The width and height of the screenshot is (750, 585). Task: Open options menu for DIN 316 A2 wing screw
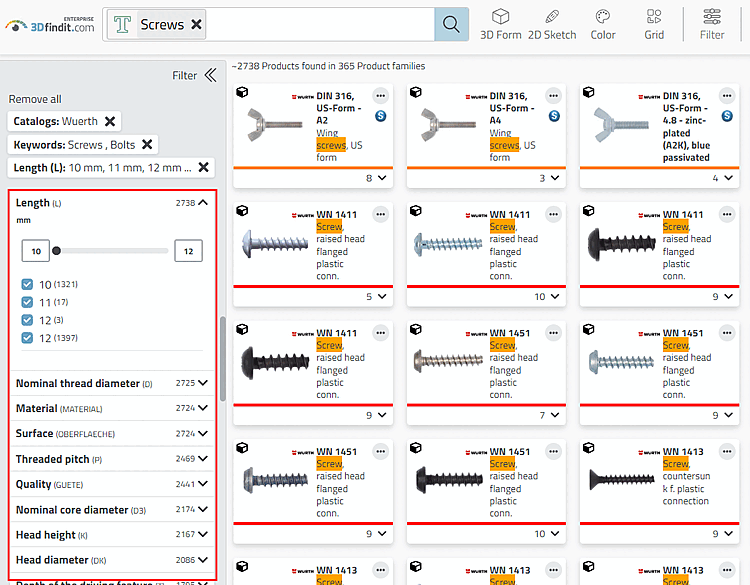click(x=380, y=96)
